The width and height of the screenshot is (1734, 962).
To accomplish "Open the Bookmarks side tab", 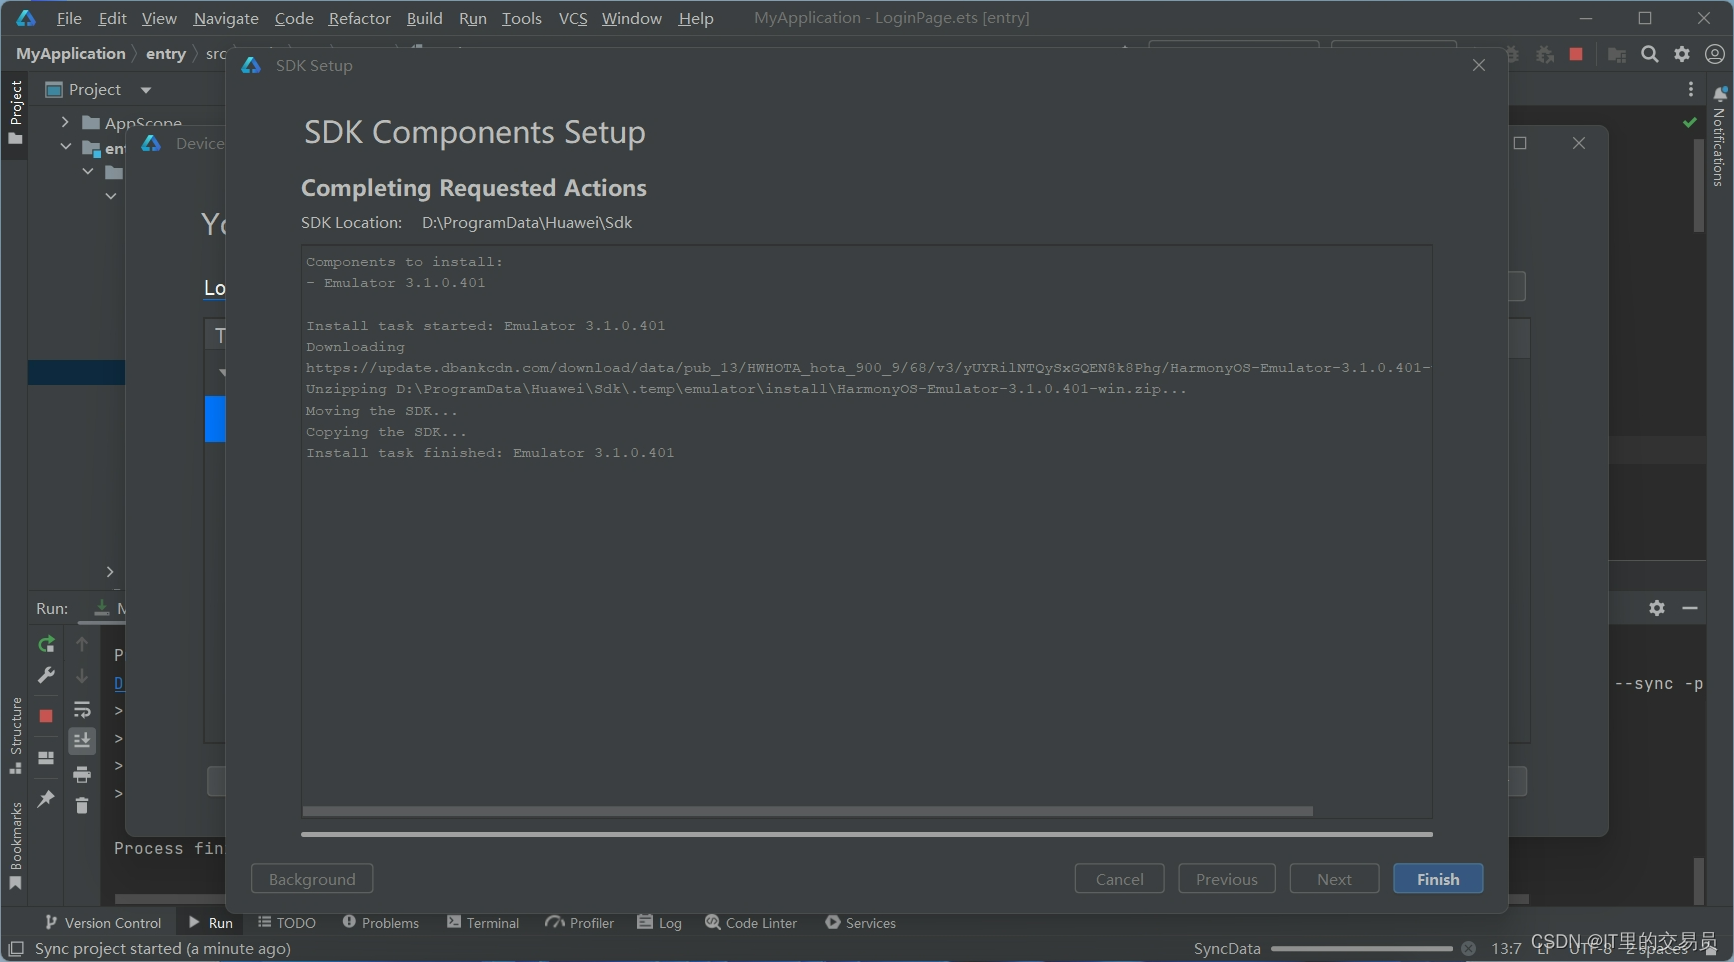I will [x=15, y=845].
